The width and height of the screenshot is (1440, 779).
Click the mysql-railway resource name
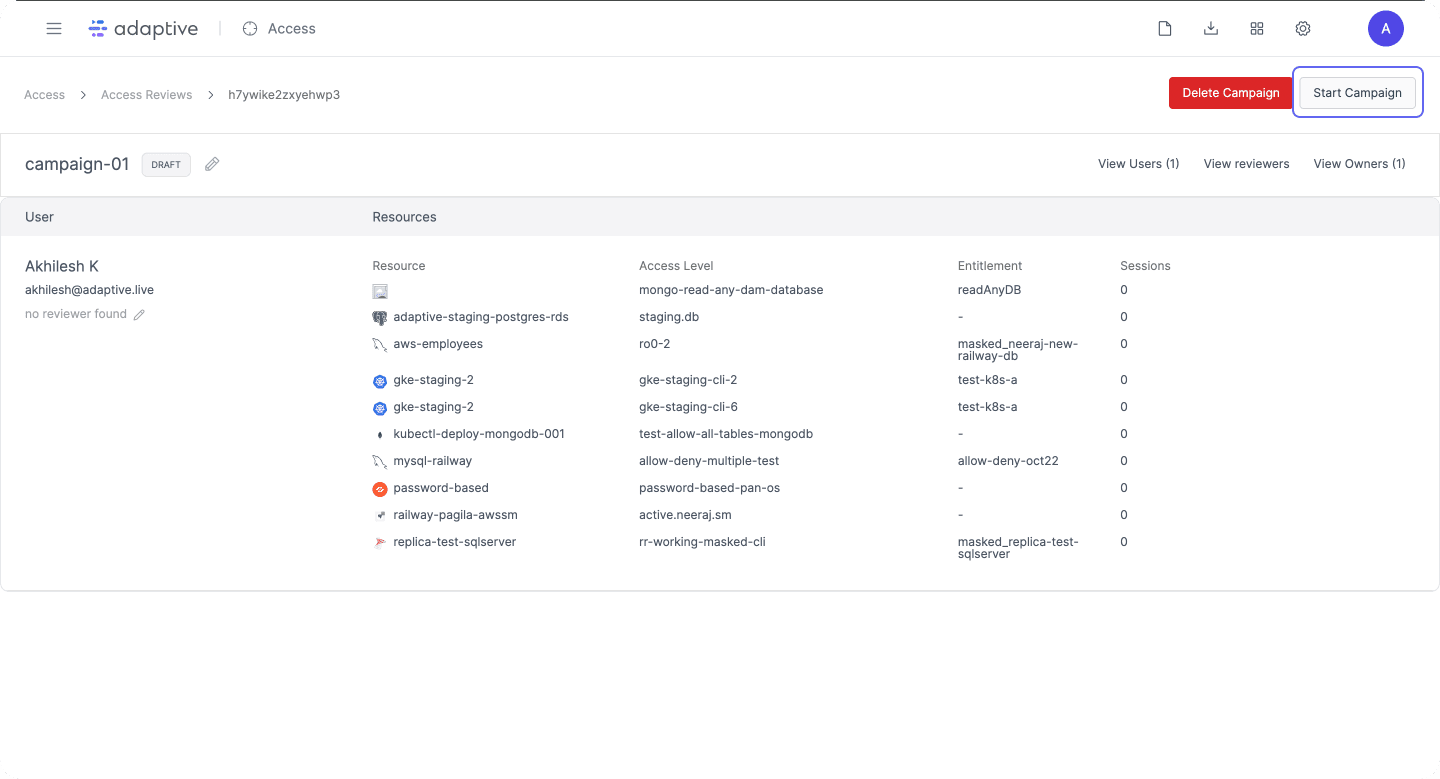[433, 461]
